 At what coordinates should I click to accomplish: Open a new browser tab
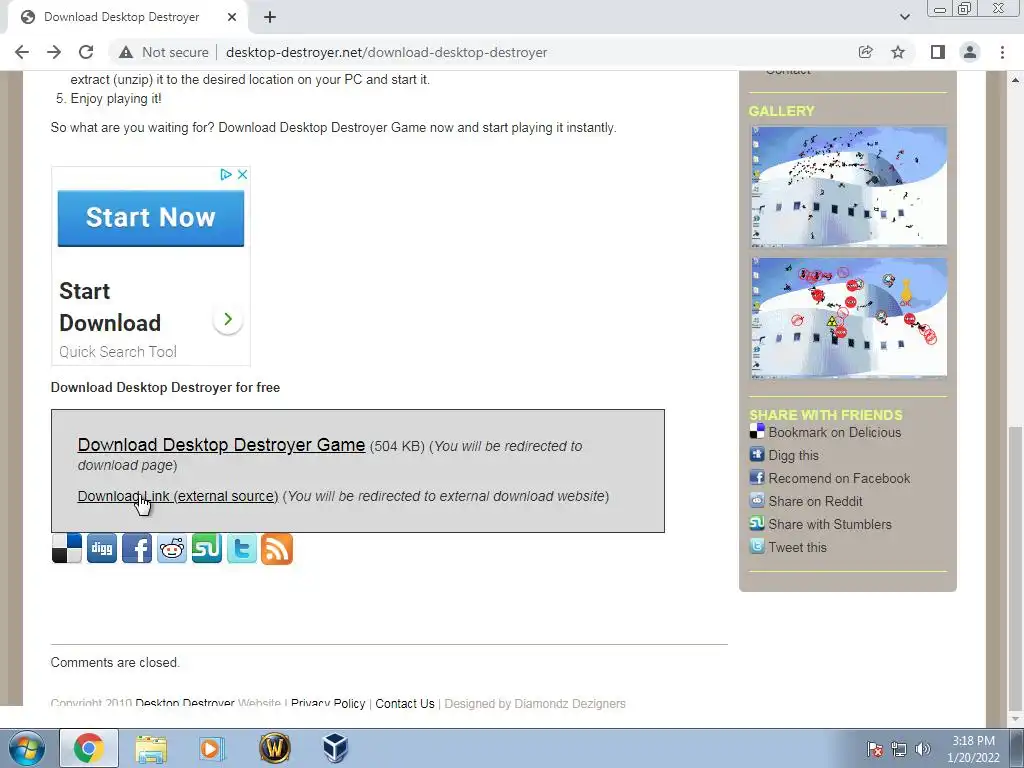pyautogui.click(x=270, y=17)
